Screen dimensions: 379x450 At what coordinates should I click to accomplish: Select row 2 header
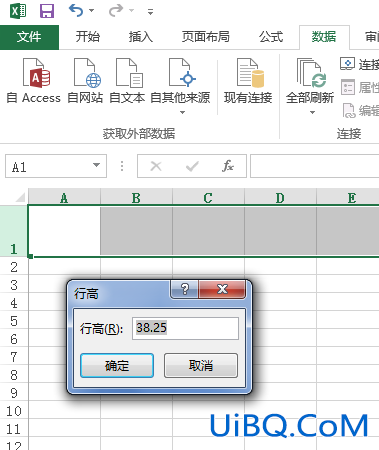click(x=14, y=267)
